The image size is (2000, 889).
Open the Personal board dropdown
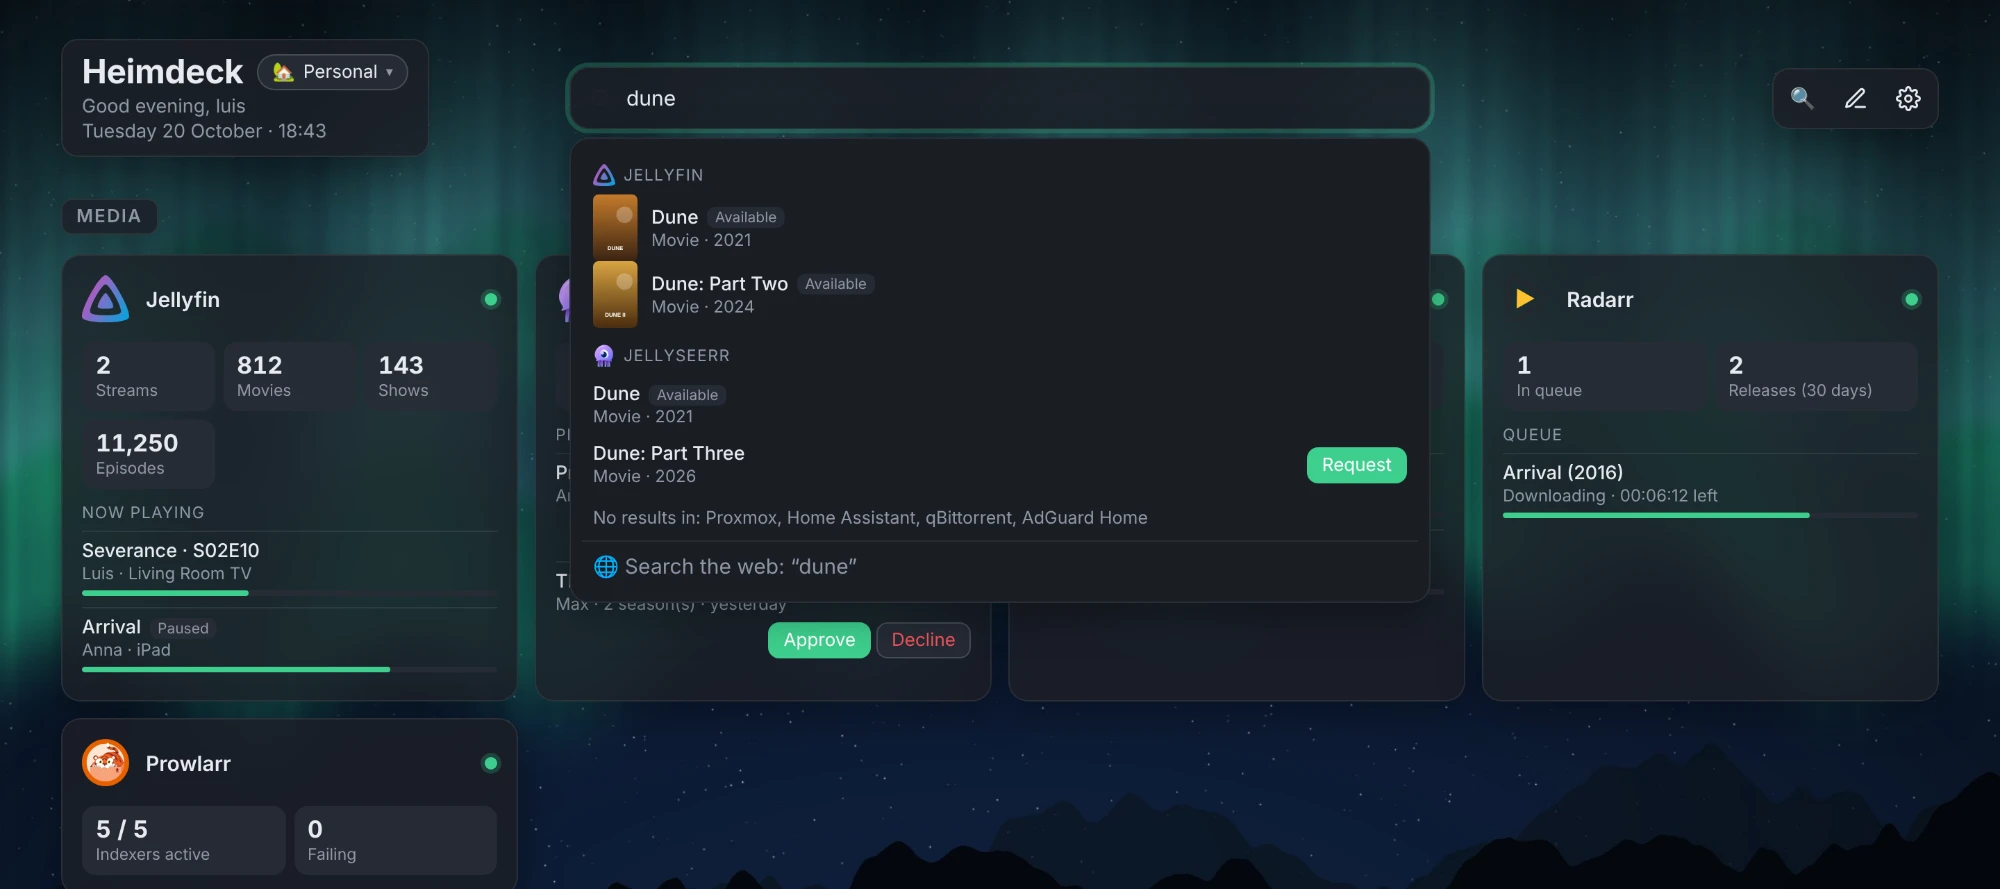click(333, 72)
